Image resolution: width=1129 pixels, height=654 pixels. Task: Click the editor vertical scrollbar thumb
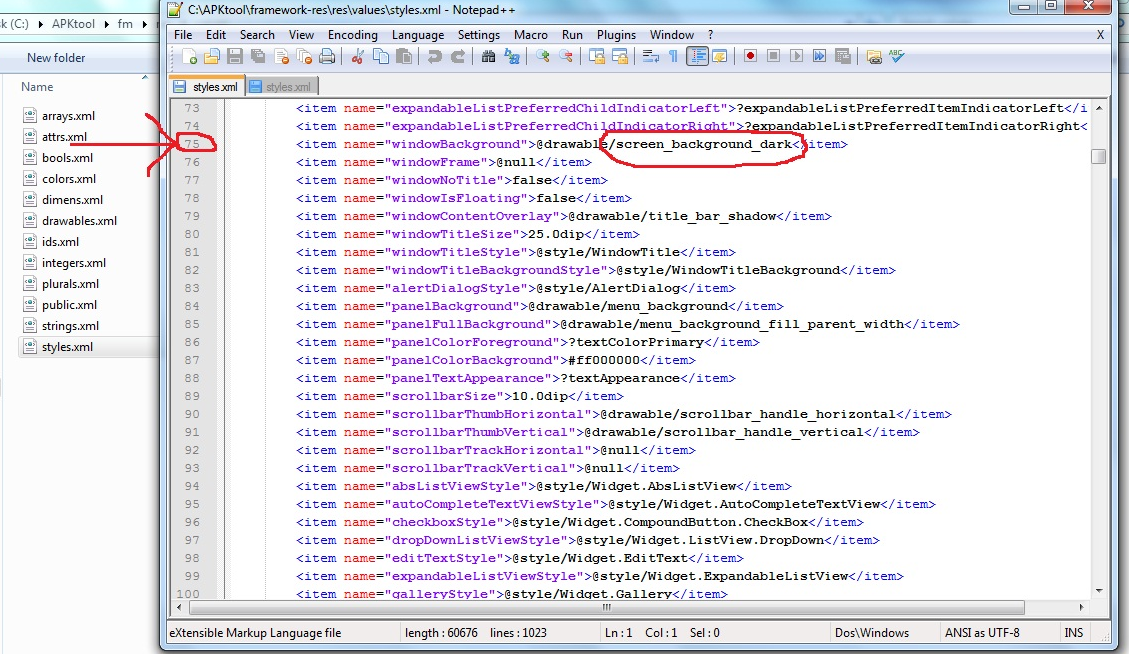pyautogui.click(x=1099, y=156)
